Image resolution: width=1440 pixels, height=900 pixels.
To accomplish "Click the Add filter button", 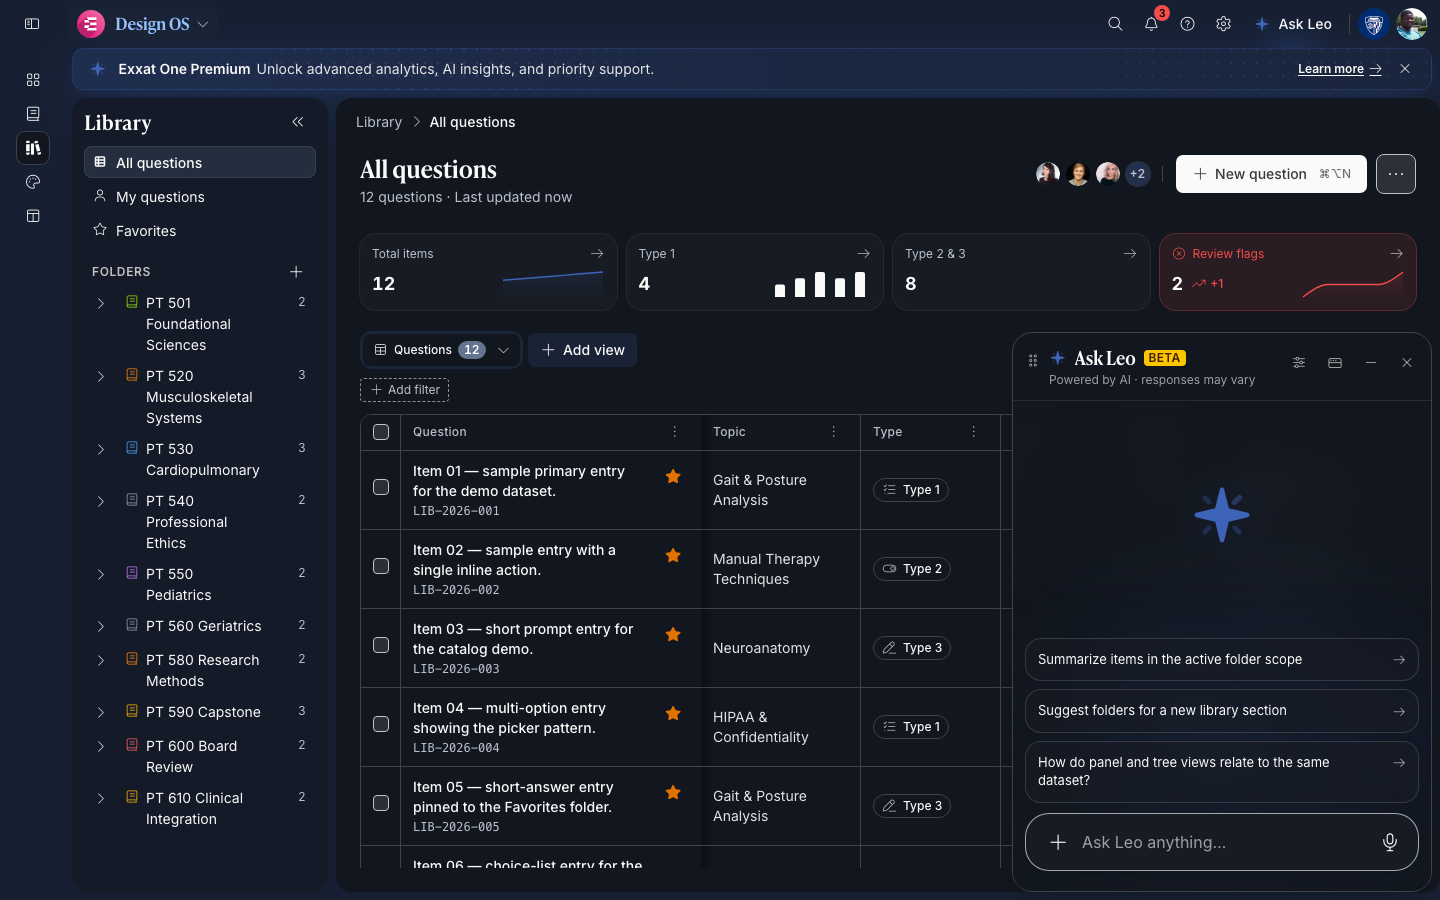I will pos(405,390).
